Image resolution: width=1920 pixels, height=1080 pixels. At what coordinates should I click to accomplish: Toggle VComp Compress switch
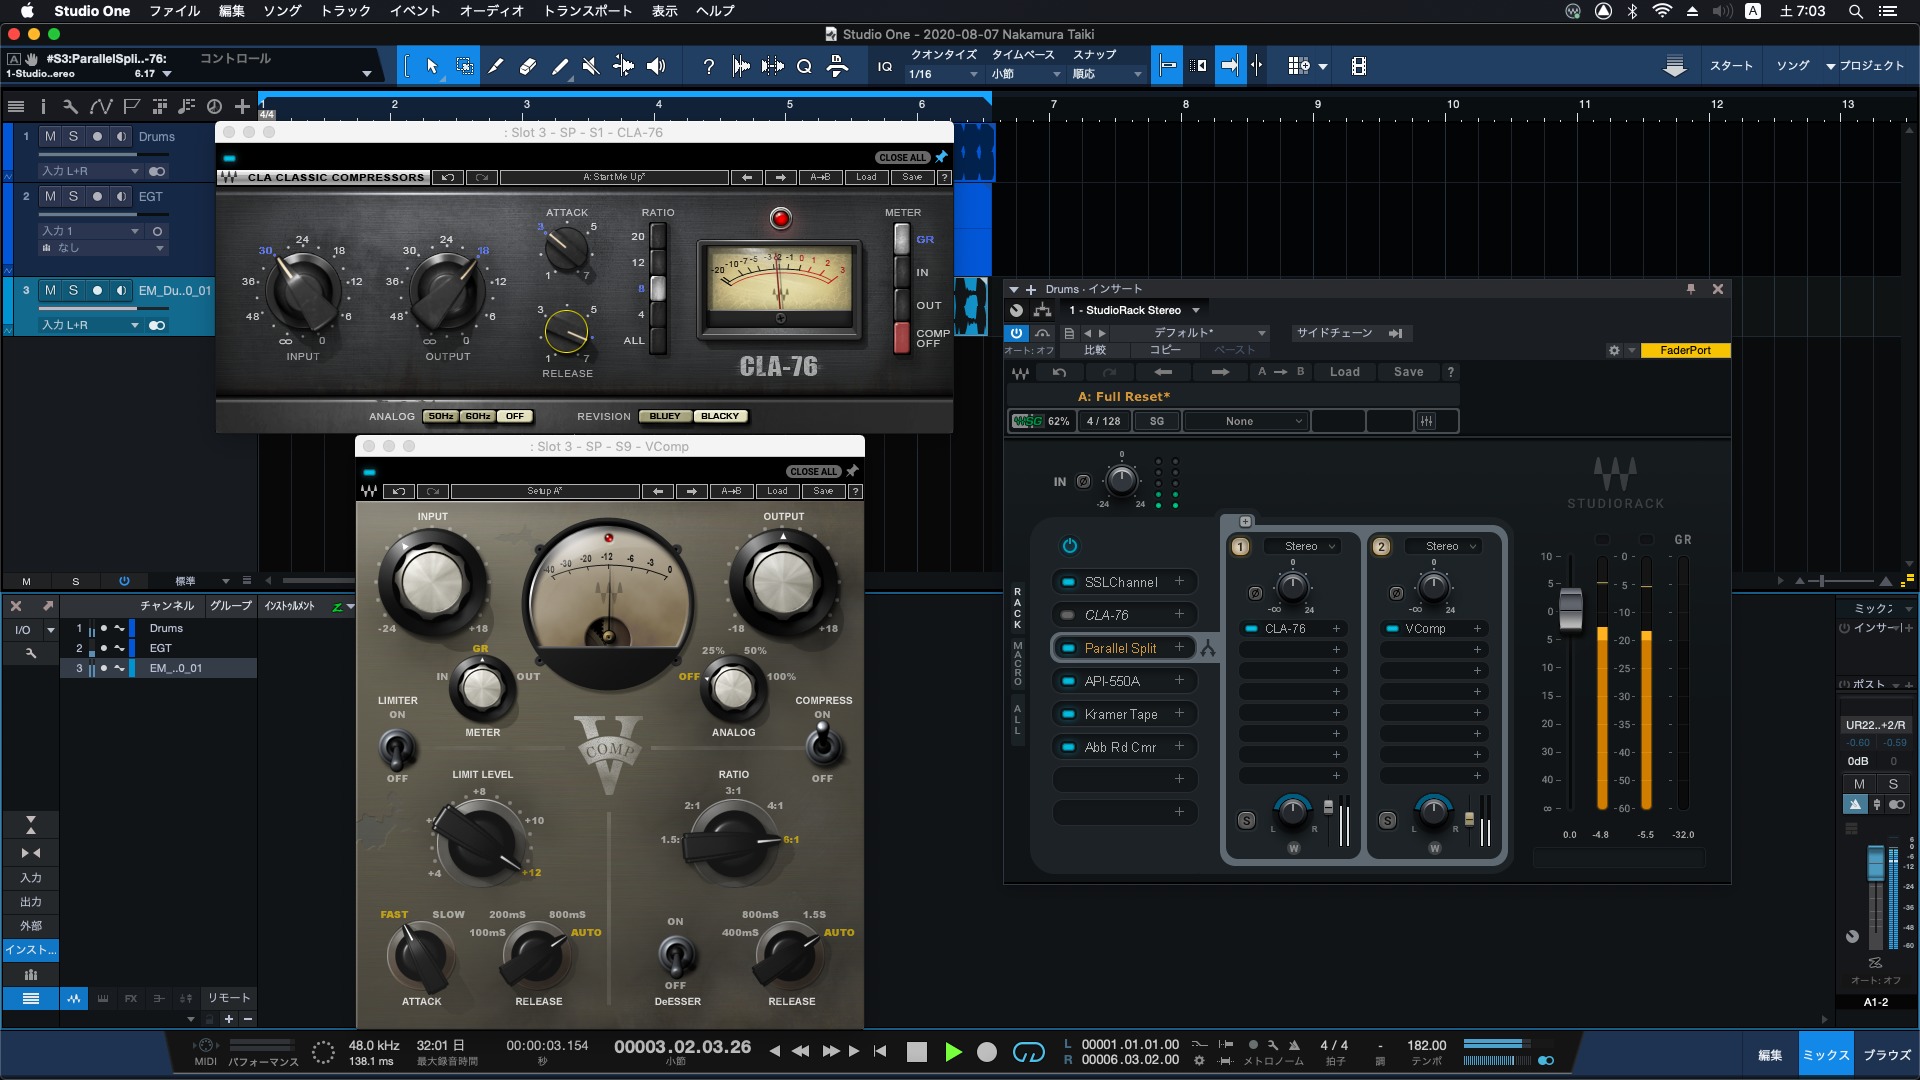click(x=823, y=744)
